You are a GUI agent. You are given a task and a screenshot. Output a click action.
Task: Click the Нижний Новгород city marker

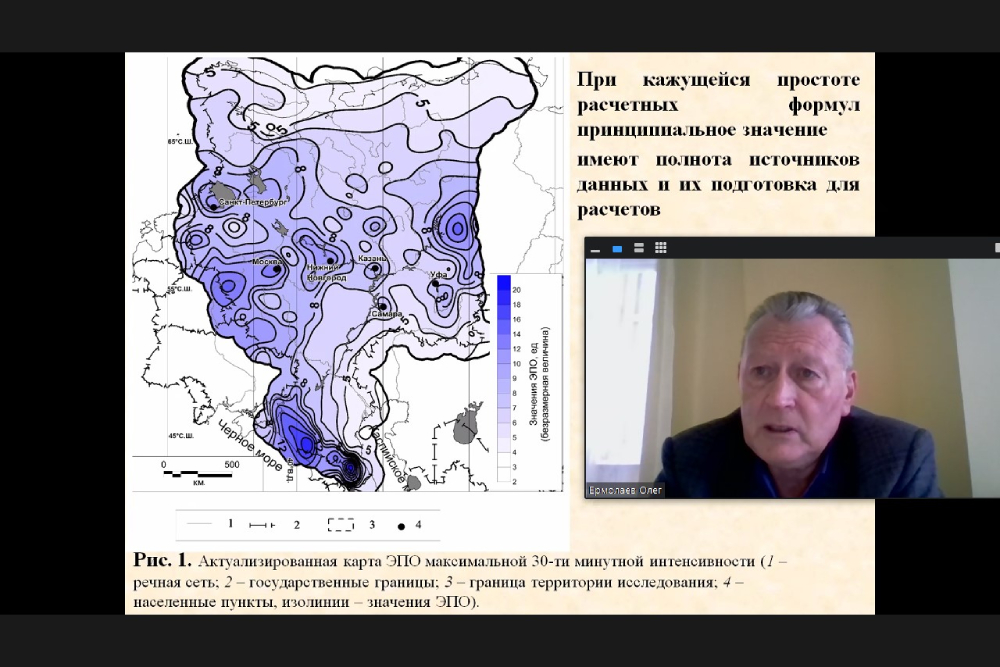click(x=330, y=262)
